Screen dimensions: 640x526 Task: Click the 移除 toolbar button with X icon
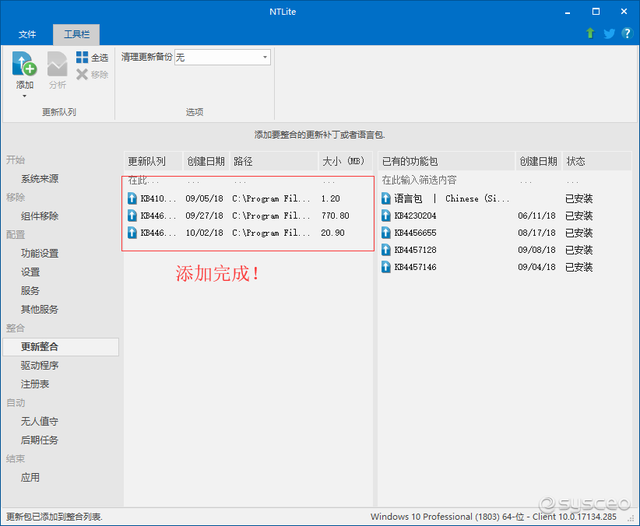(92, 75)
